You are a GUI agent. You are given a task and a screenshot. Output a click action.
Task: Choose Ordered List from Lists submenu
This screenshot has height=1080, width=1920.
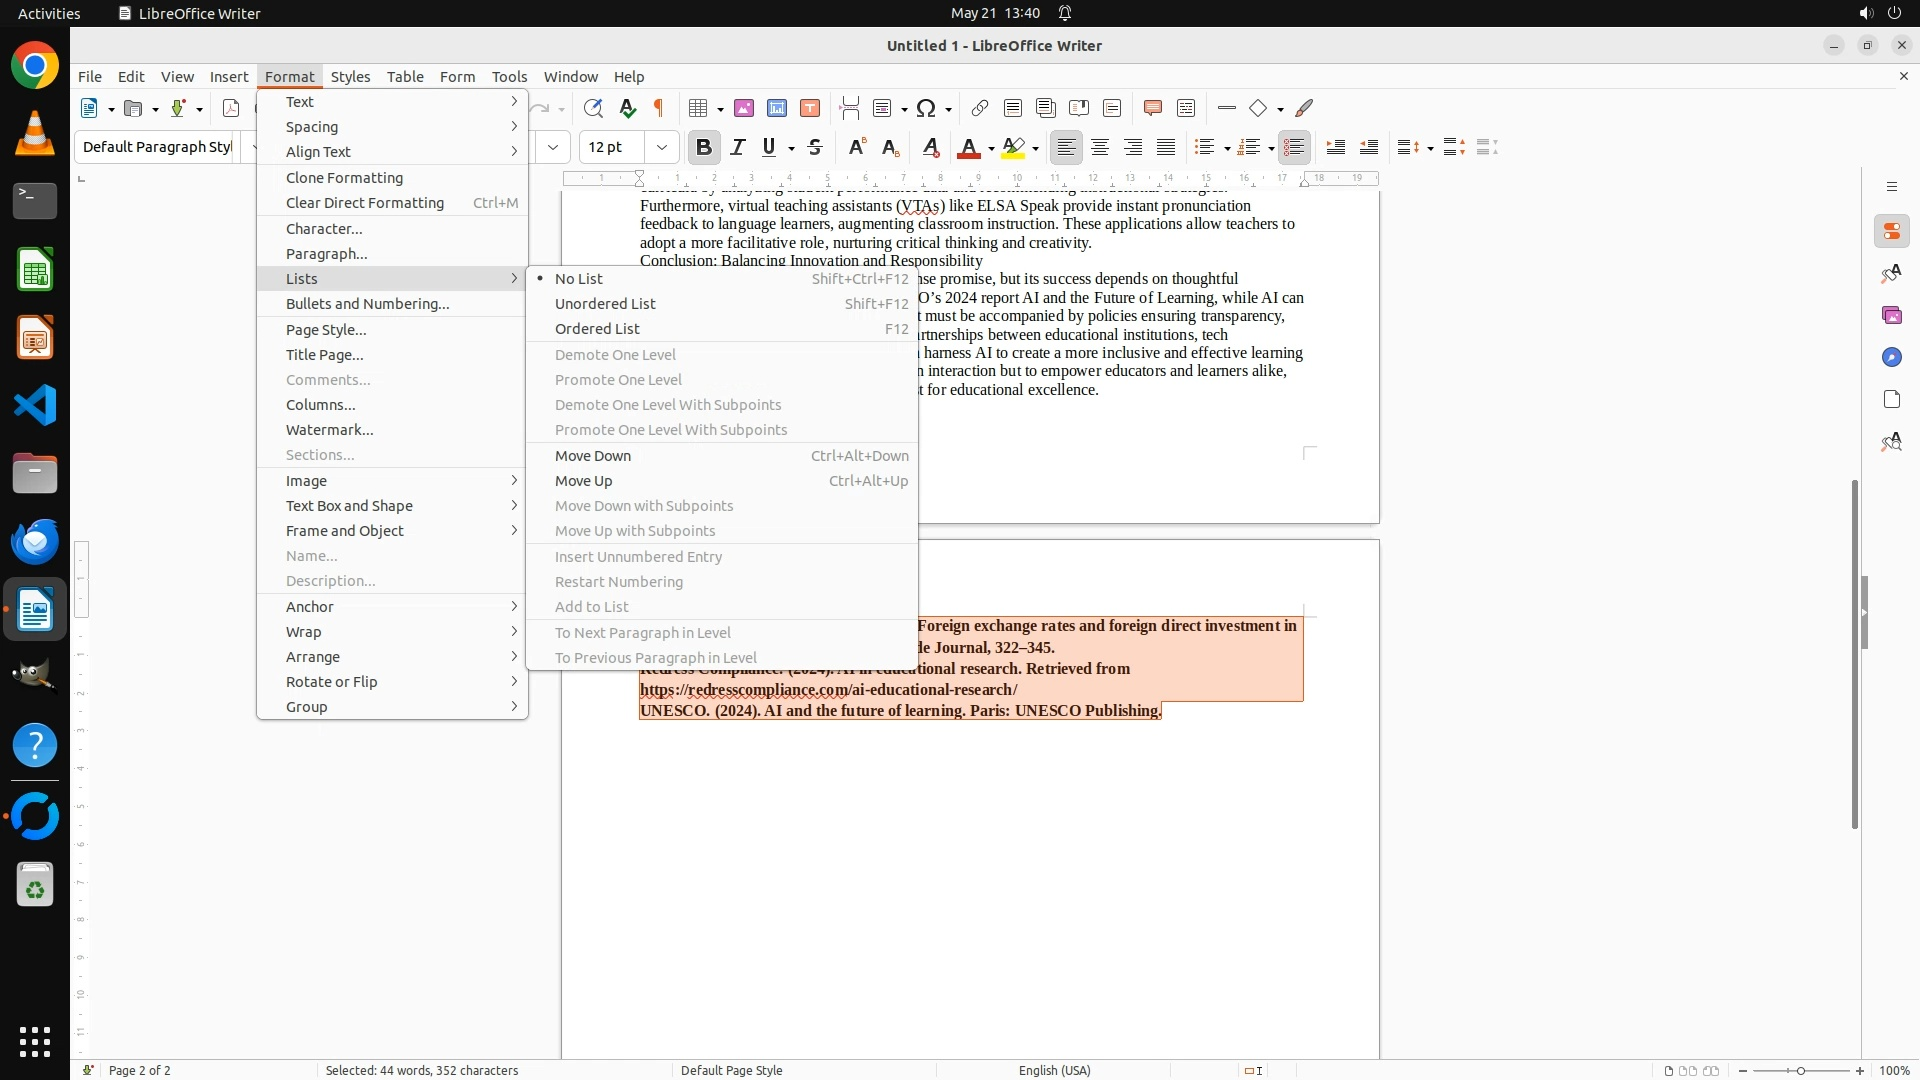[x=597, y=329]
